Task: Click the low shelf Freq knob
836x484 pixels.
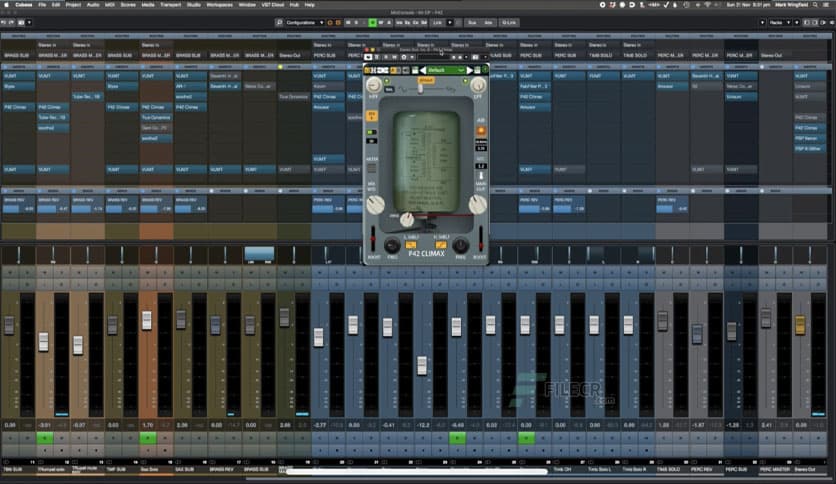Action: point(392,246)
